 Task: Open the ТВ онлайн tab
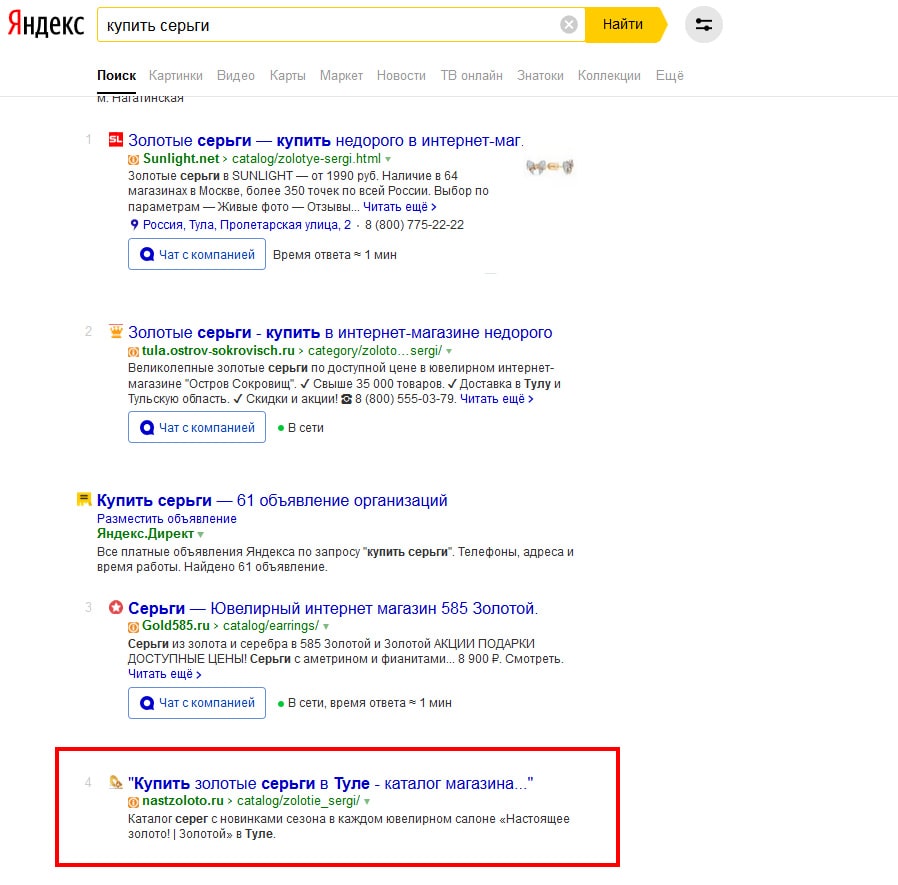click(471, 76)
